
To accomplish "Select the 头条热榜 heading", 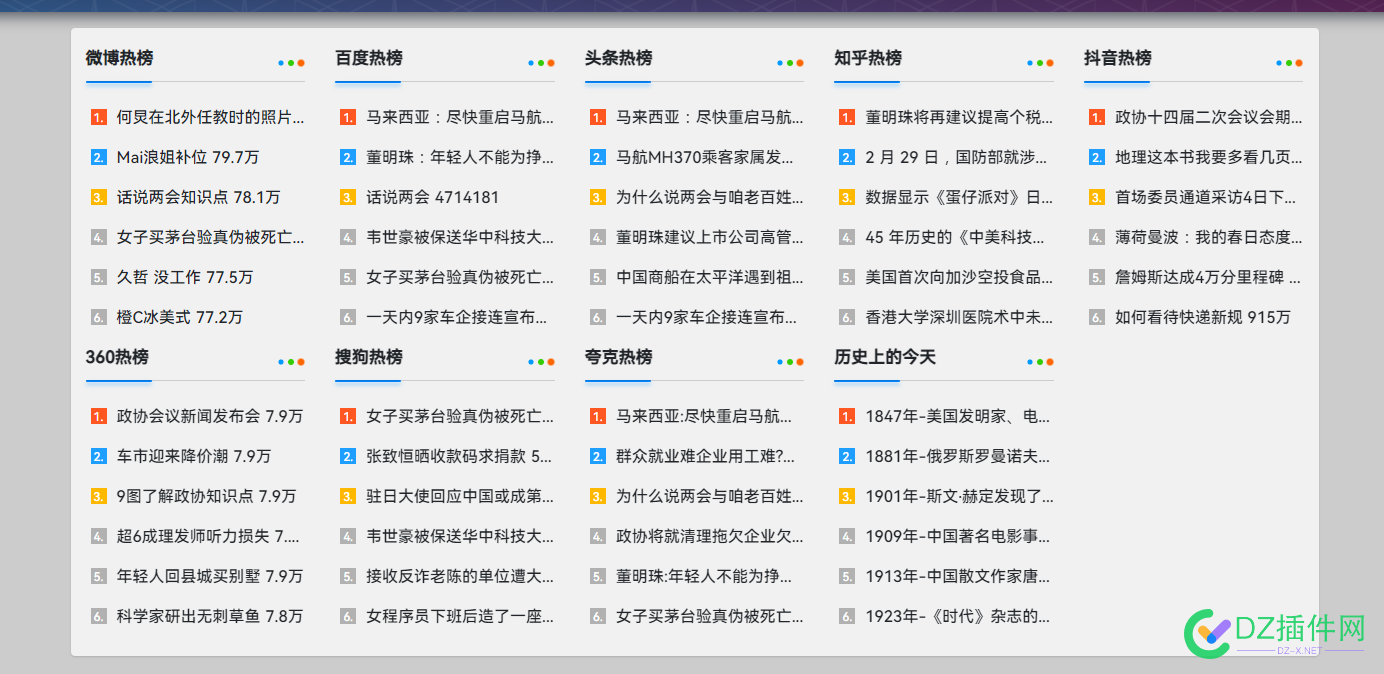I will click(x=618, y=58).
